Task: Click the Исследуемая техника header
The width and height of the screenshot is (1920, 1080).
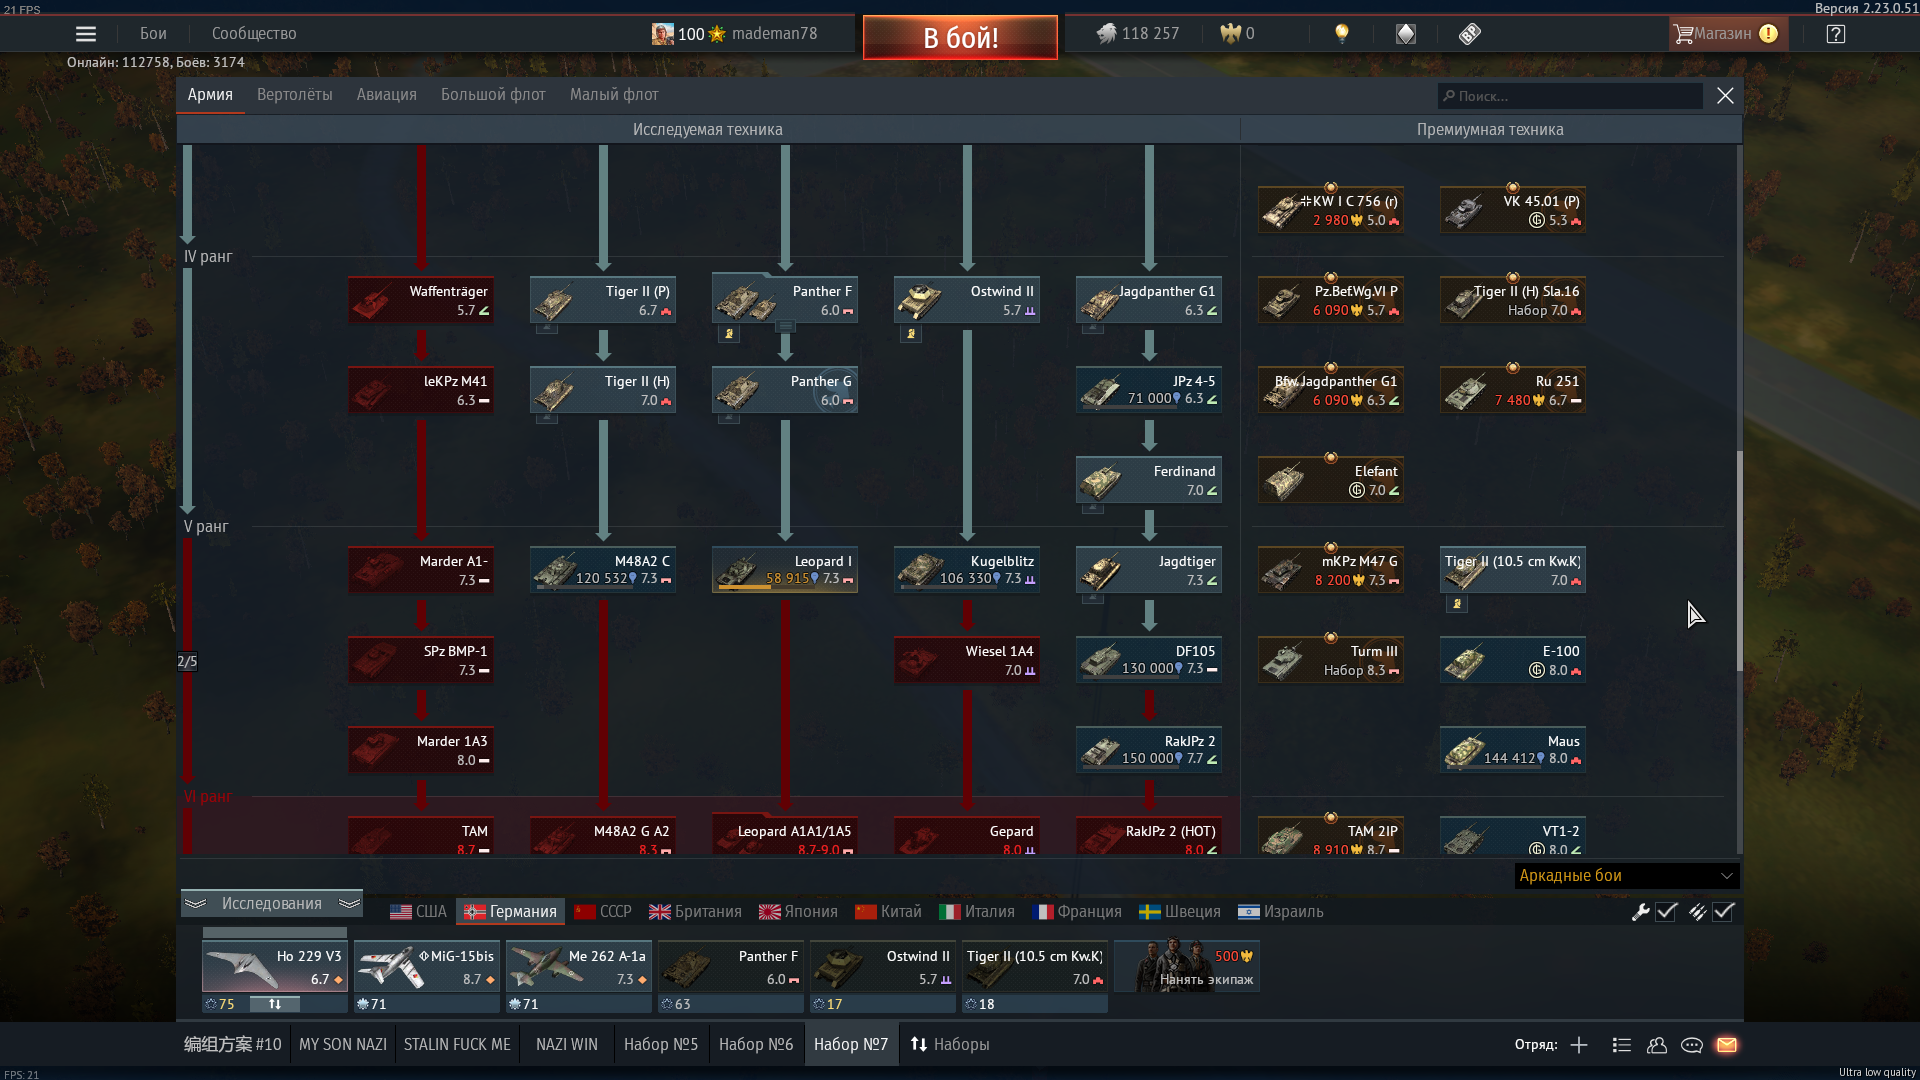Action: pyautogui.click(x=707, y=130)
